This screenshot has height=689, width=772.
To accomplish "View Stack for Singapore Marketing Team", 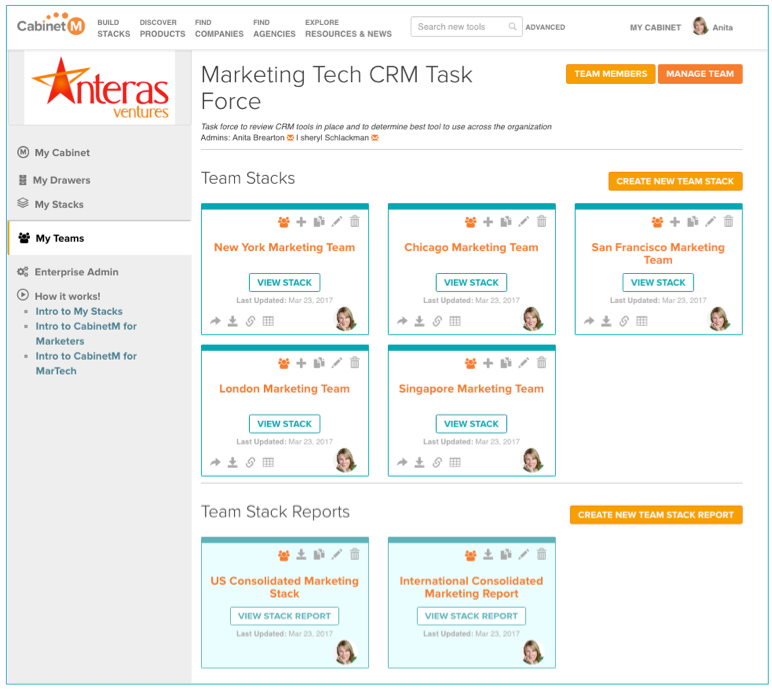I will click(x=471, y=424).
